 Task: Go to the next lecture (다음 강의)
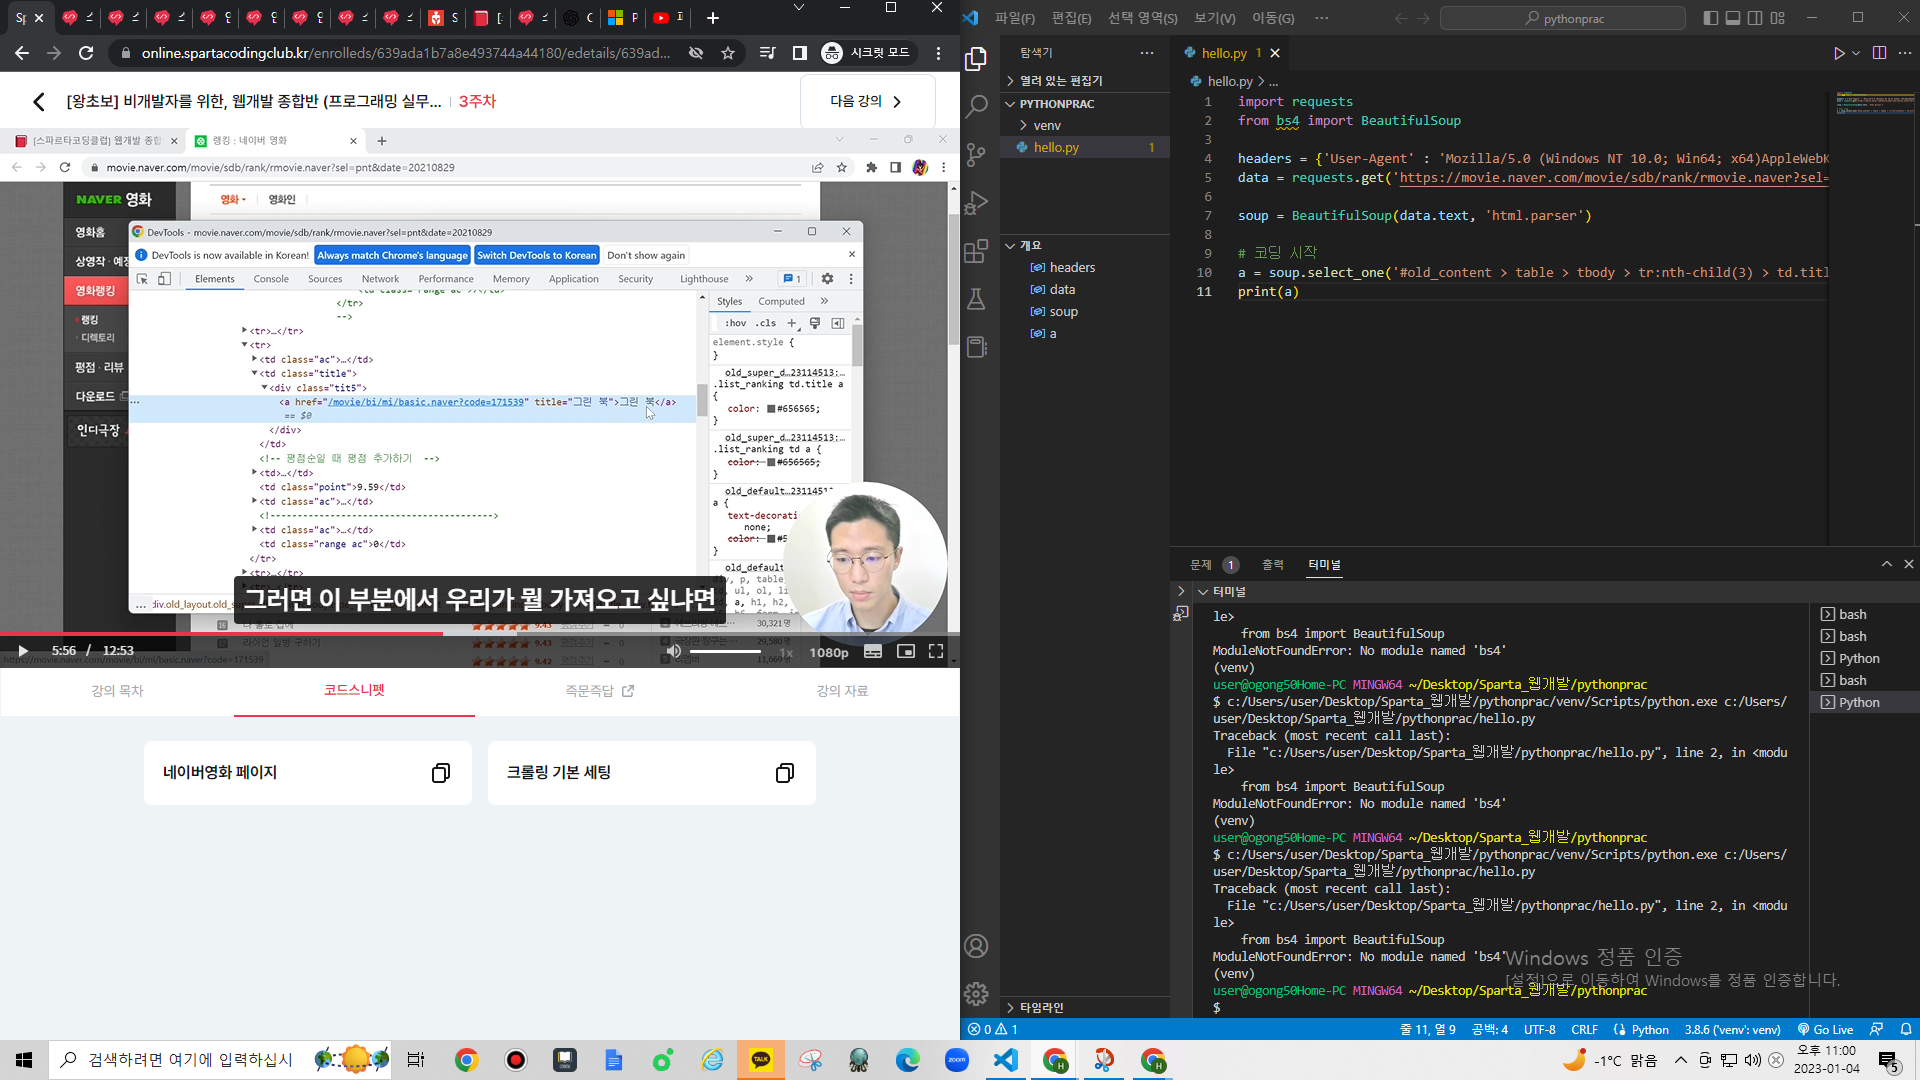tap(867, 101)
